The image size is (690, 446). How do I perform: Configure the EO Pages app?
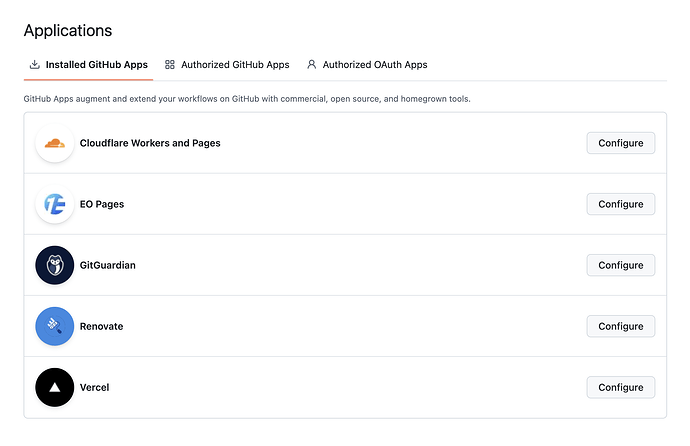pos(620,204)
